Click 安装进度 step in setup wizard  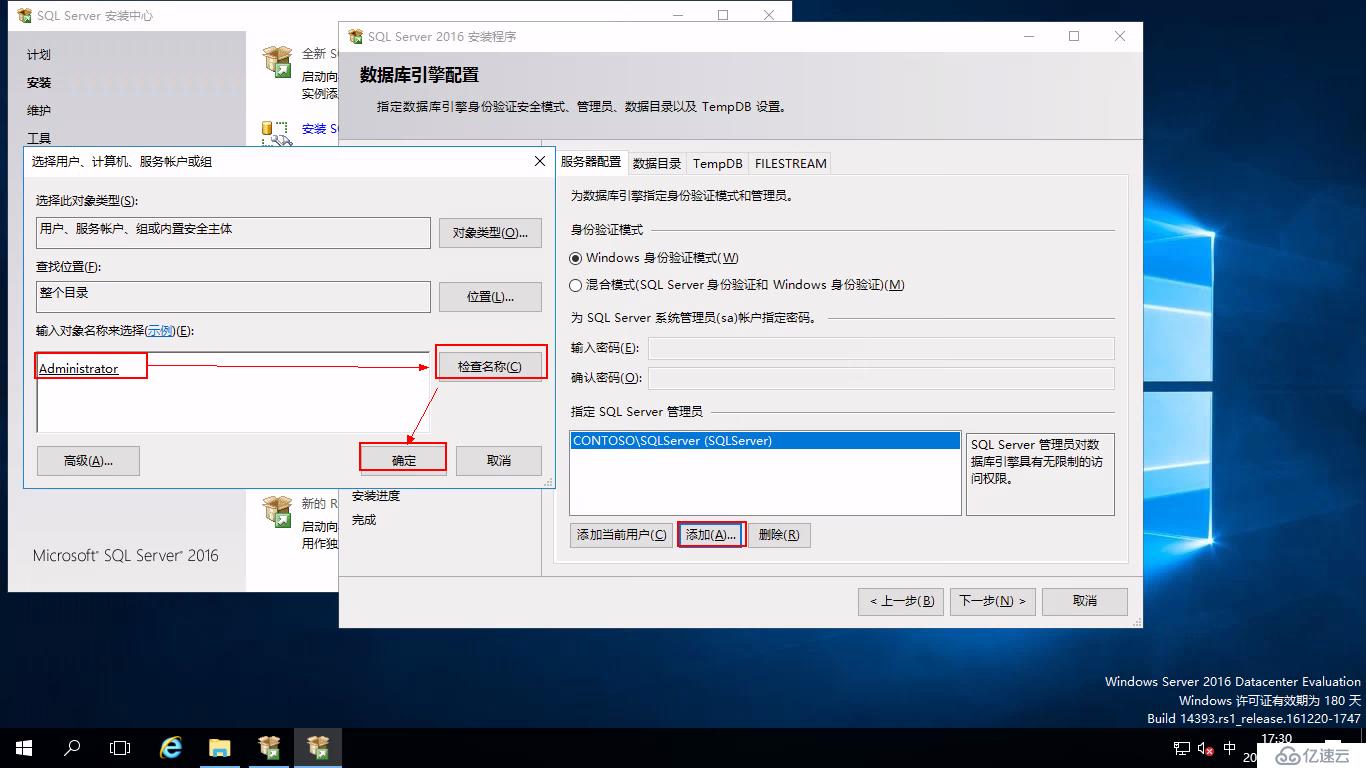point(376,496)
